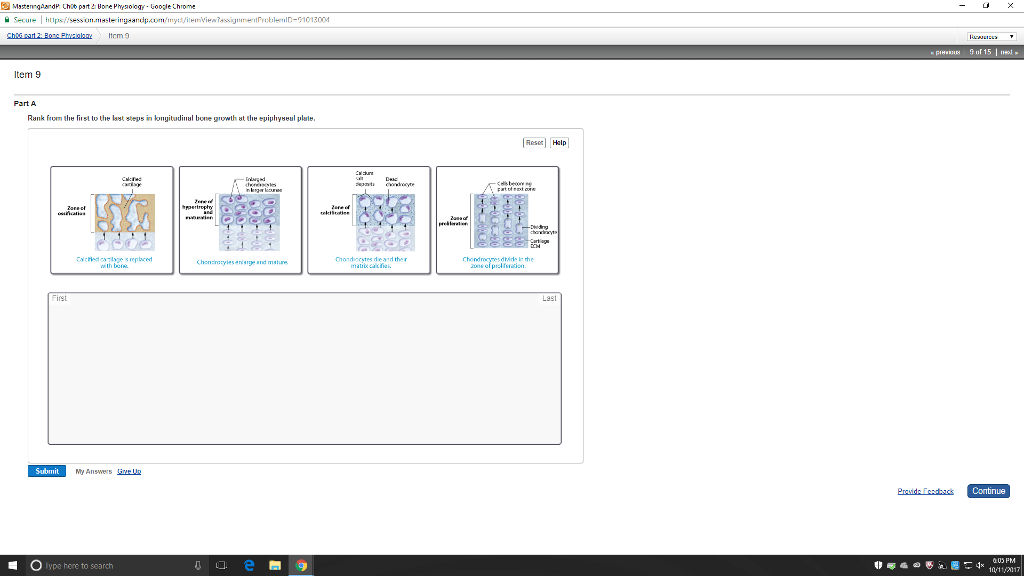Click the antivirus shield icon in system tray

pyautogui.click(x=928, y=565)
